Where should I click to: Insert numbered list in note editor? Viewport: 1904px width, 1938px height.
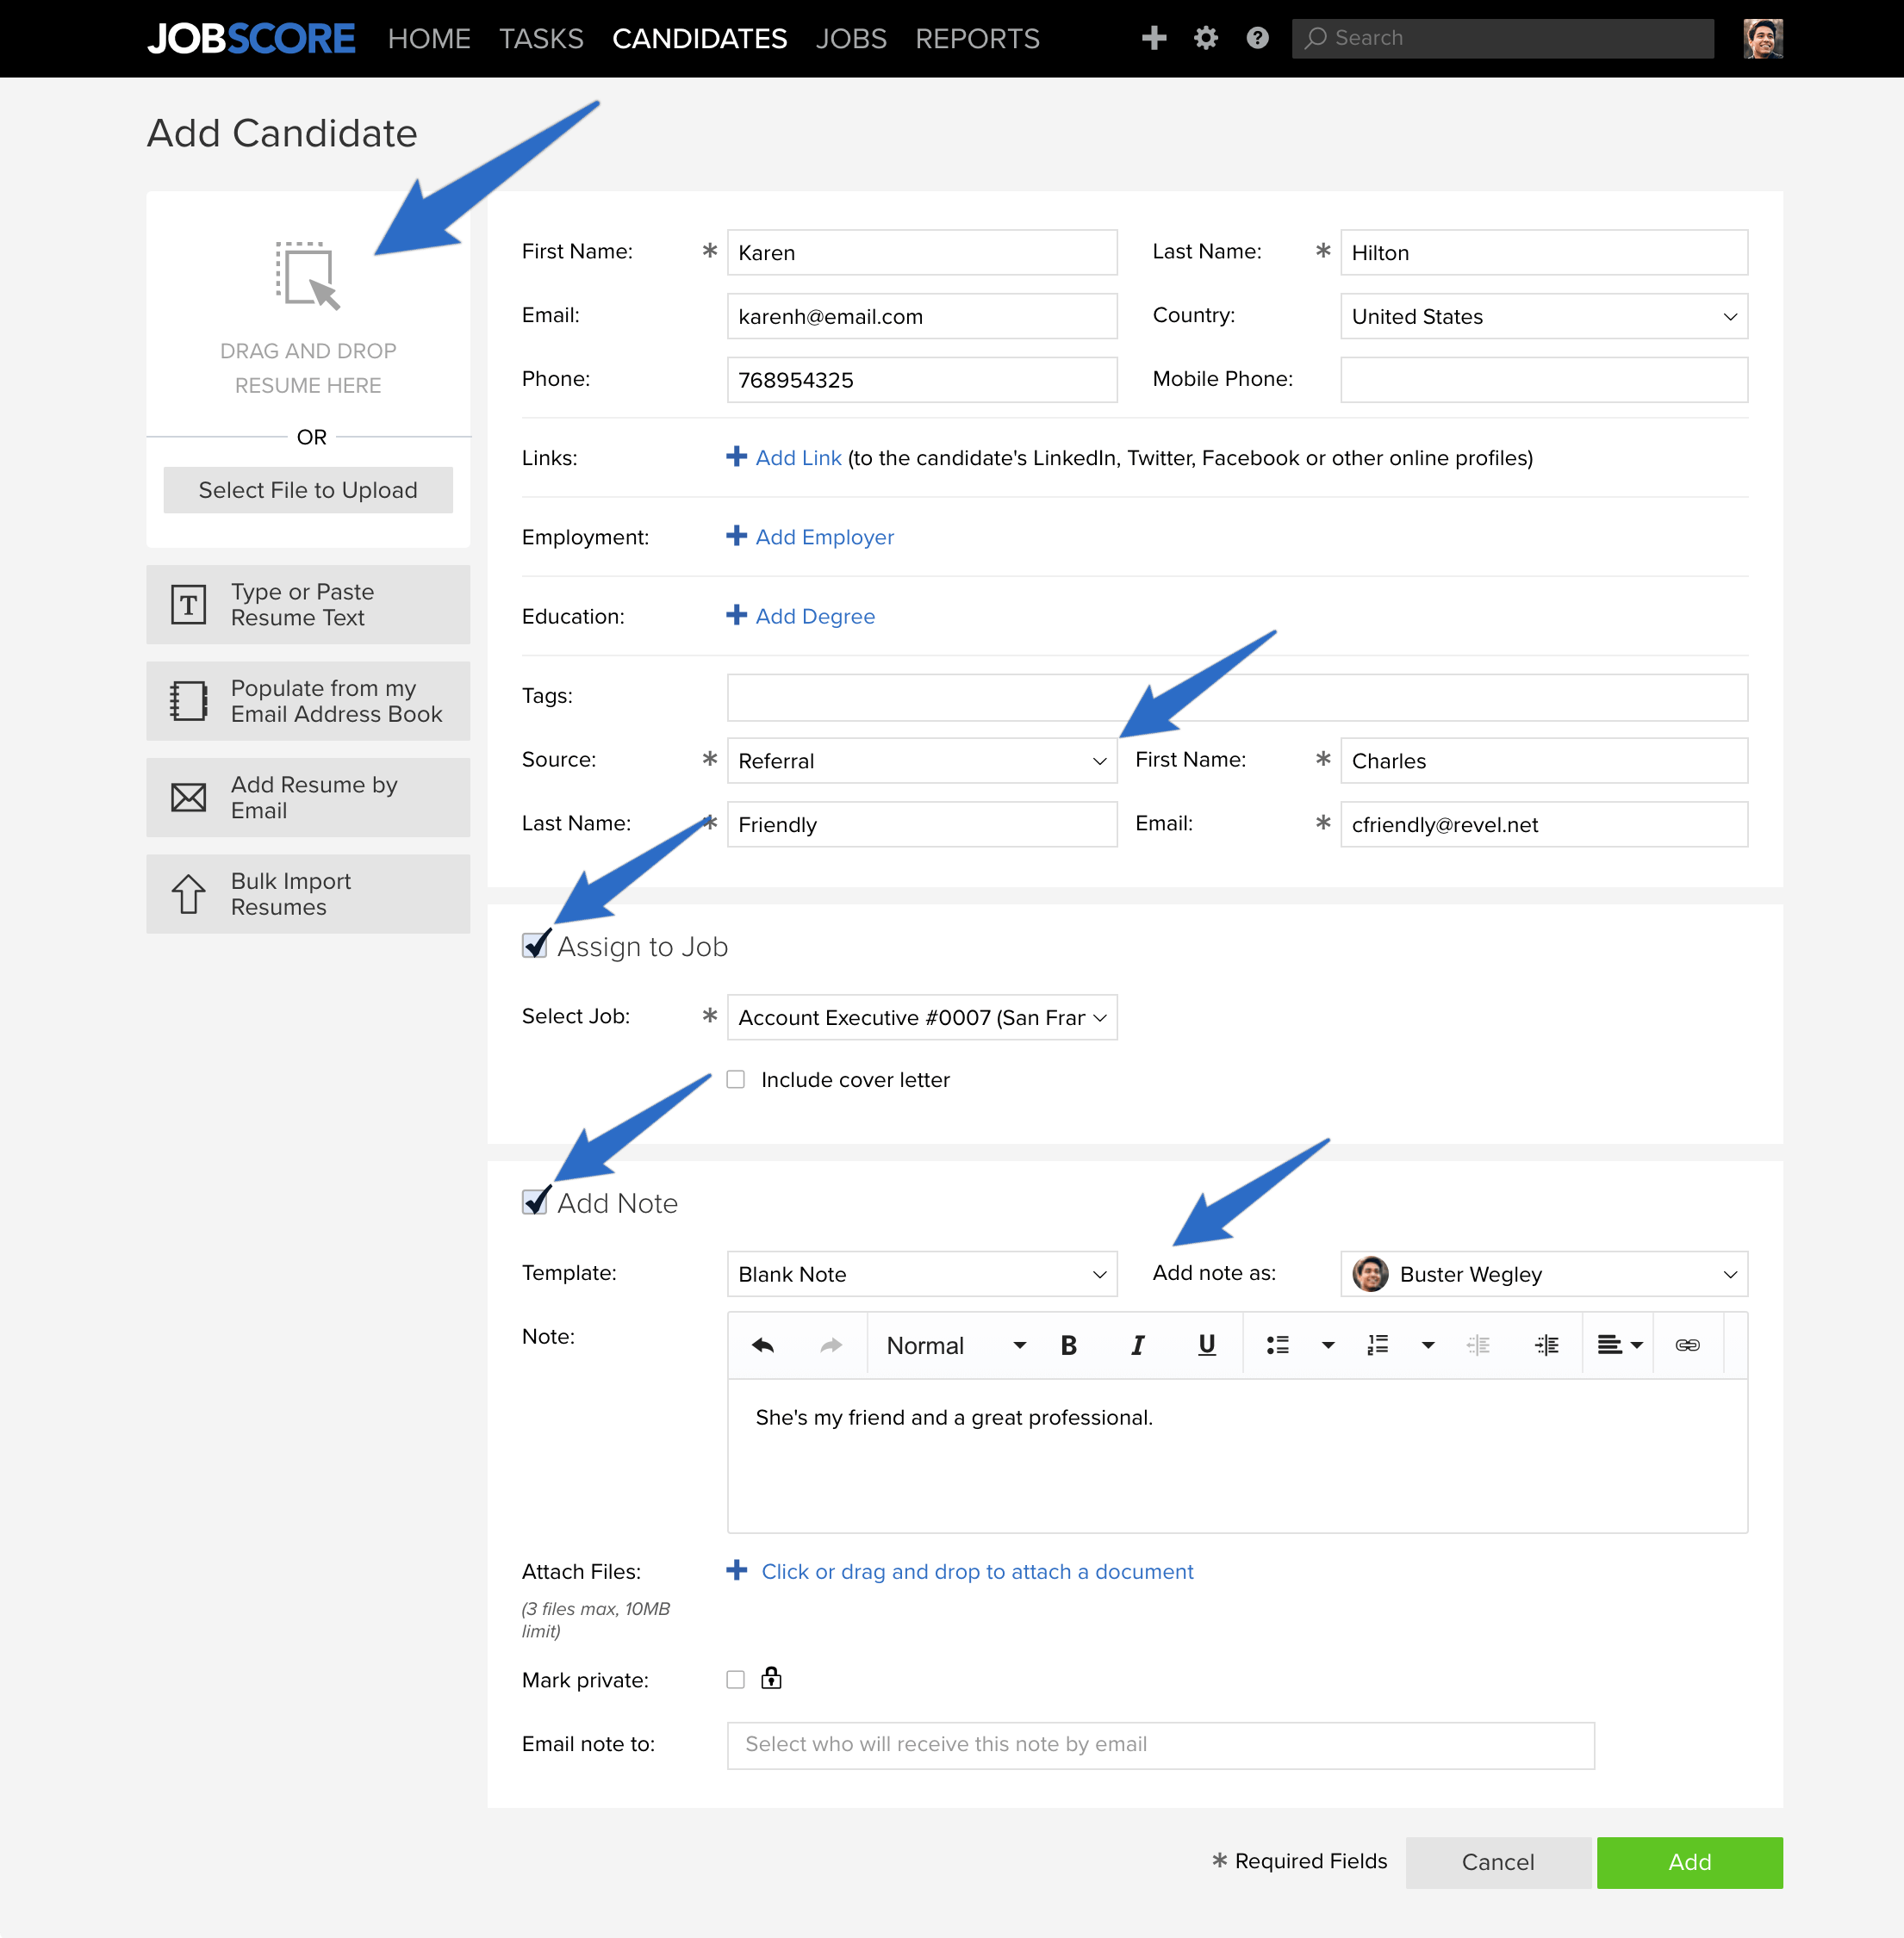(1378, 1345)
